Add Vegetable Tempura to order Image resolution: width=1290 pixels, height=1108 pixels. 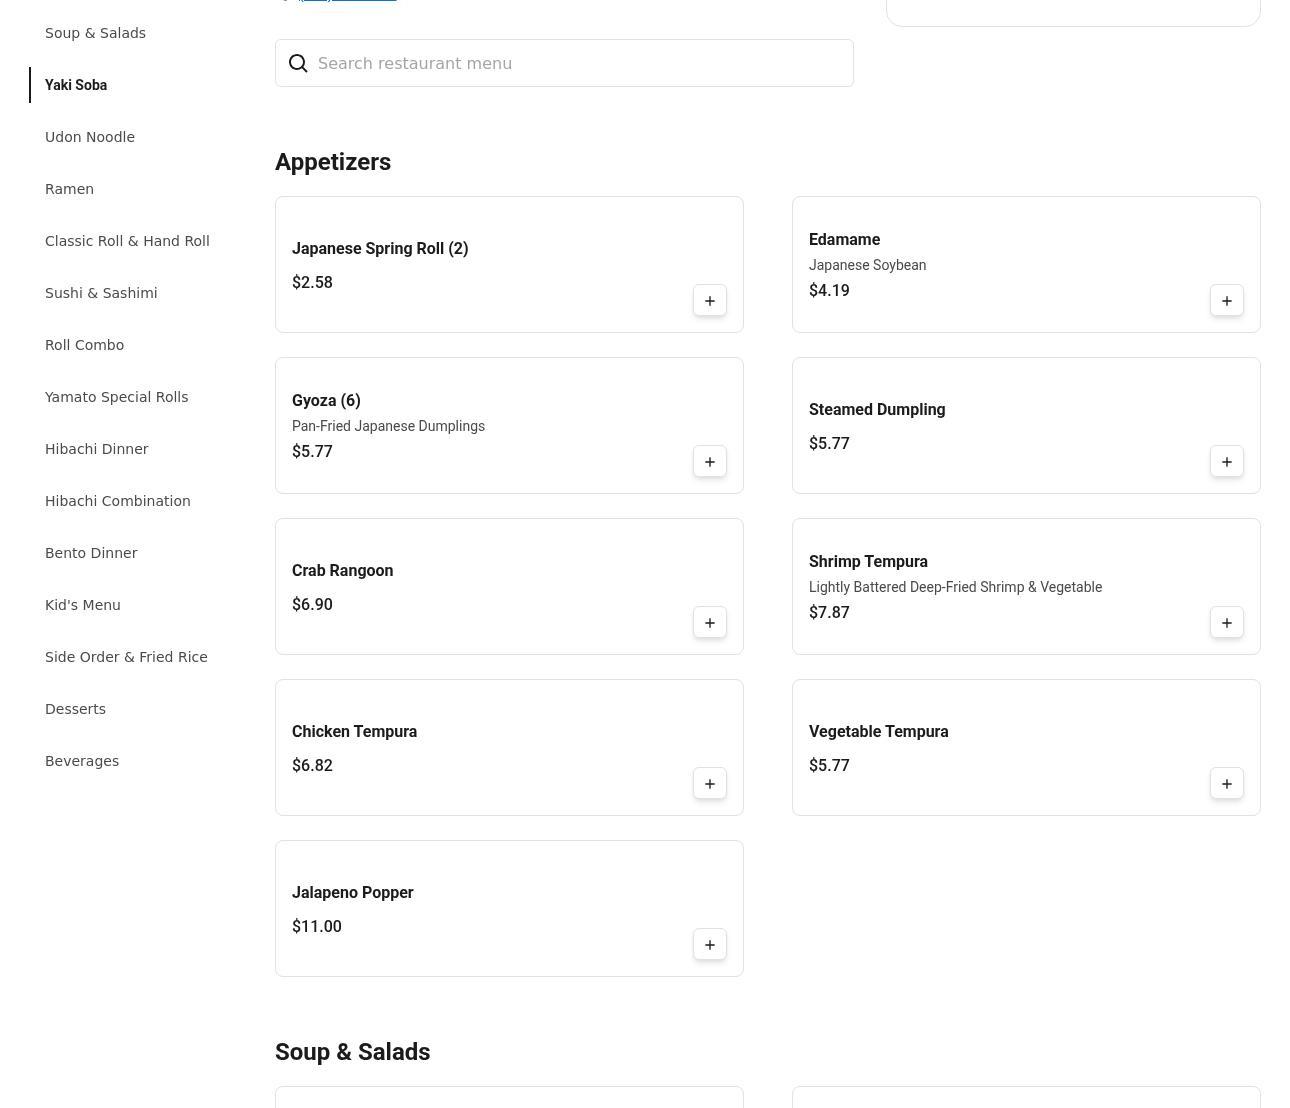coord(1226,784)
